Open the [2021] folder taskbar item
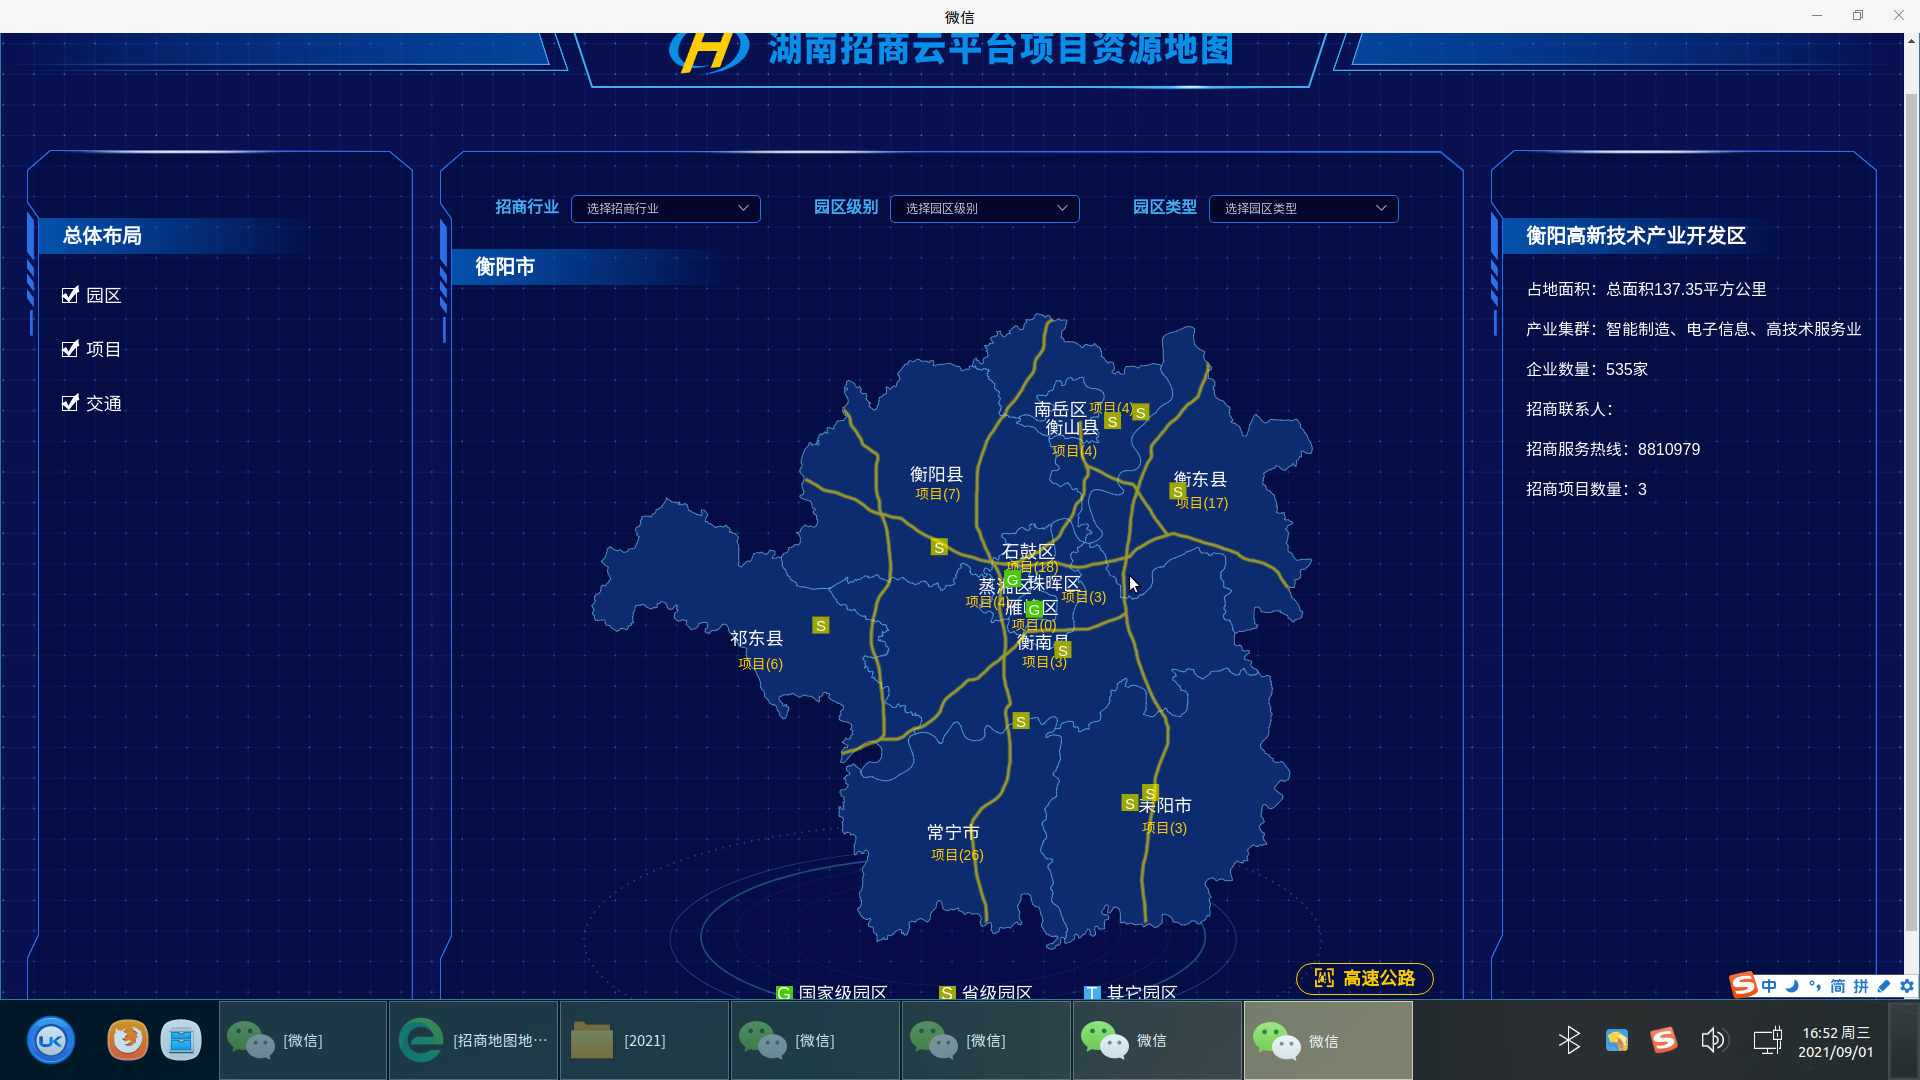Viewport: 1920px width, 1080px height. 644,1040
